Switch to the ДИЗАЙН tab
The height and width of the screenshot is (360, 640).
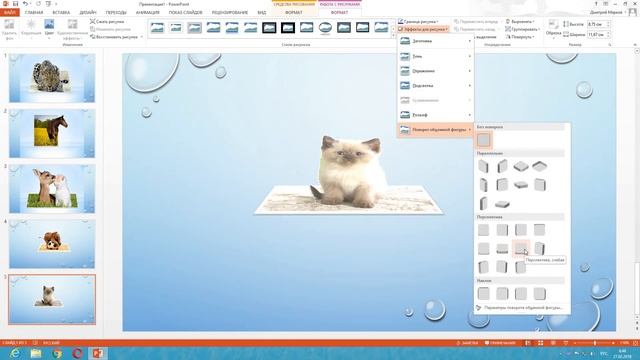pyautogui.click(x=88, y=13)
